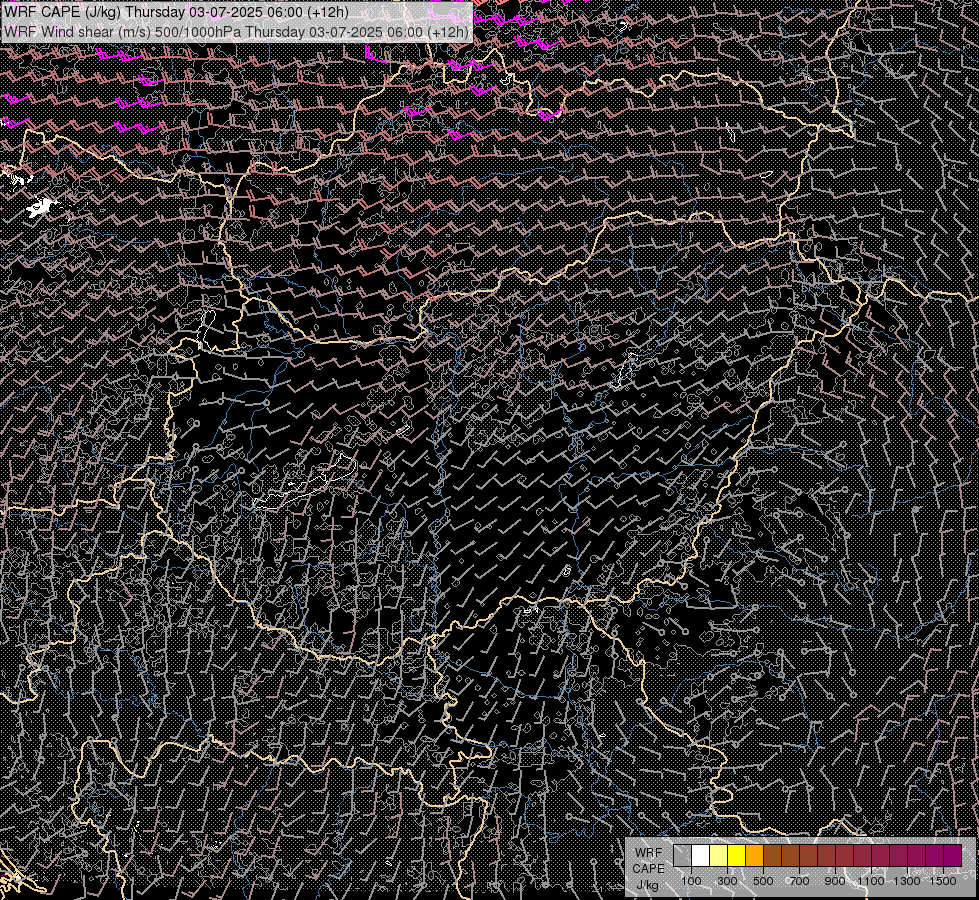Select the orange legend swatch

coord(754,855)
